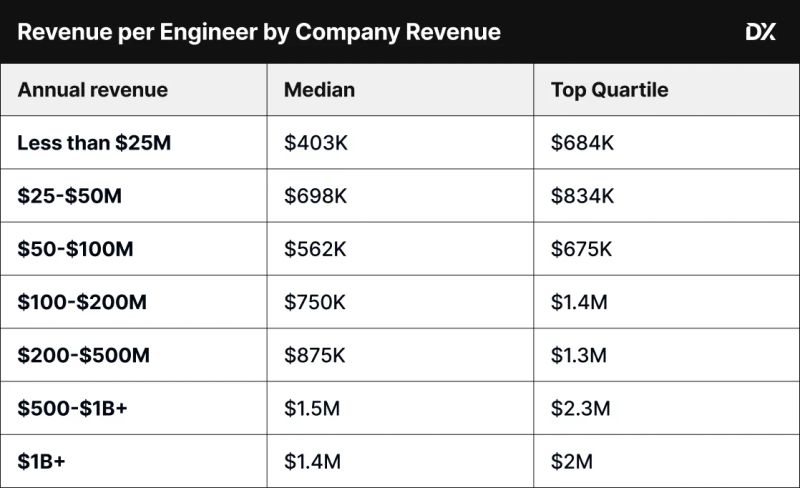Select the $2.3M top quartile cell
The width and height of the screenshot is (800, 488).
pos(580,408)
